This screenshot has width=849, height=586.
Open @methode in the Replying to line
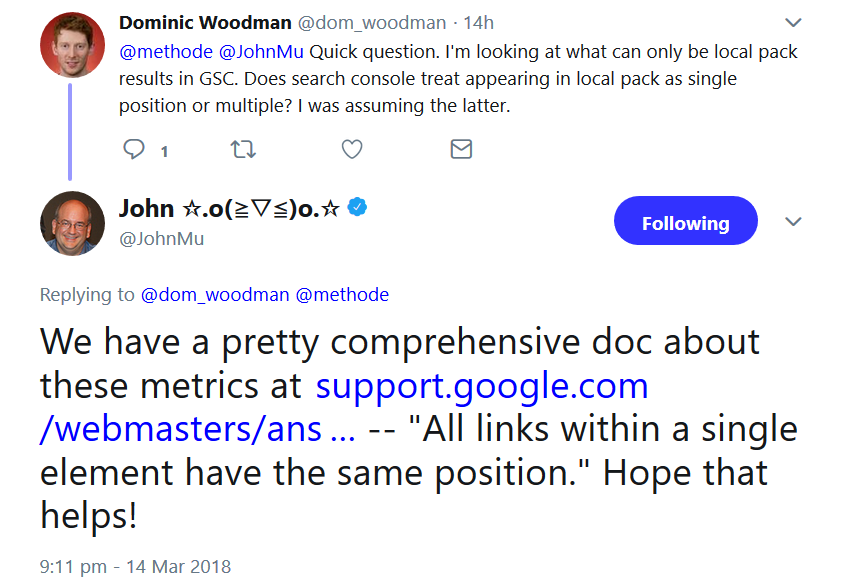(x=343, y=295)
